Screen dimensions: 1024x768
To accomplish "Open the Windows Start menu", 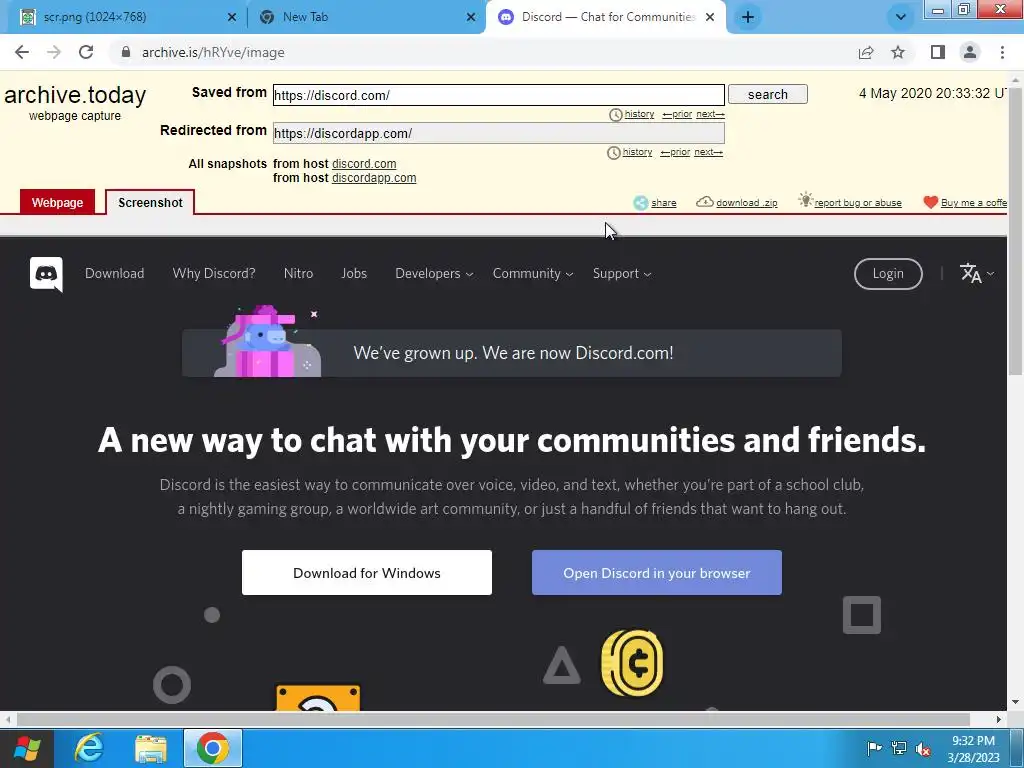I will click(27, 748).
